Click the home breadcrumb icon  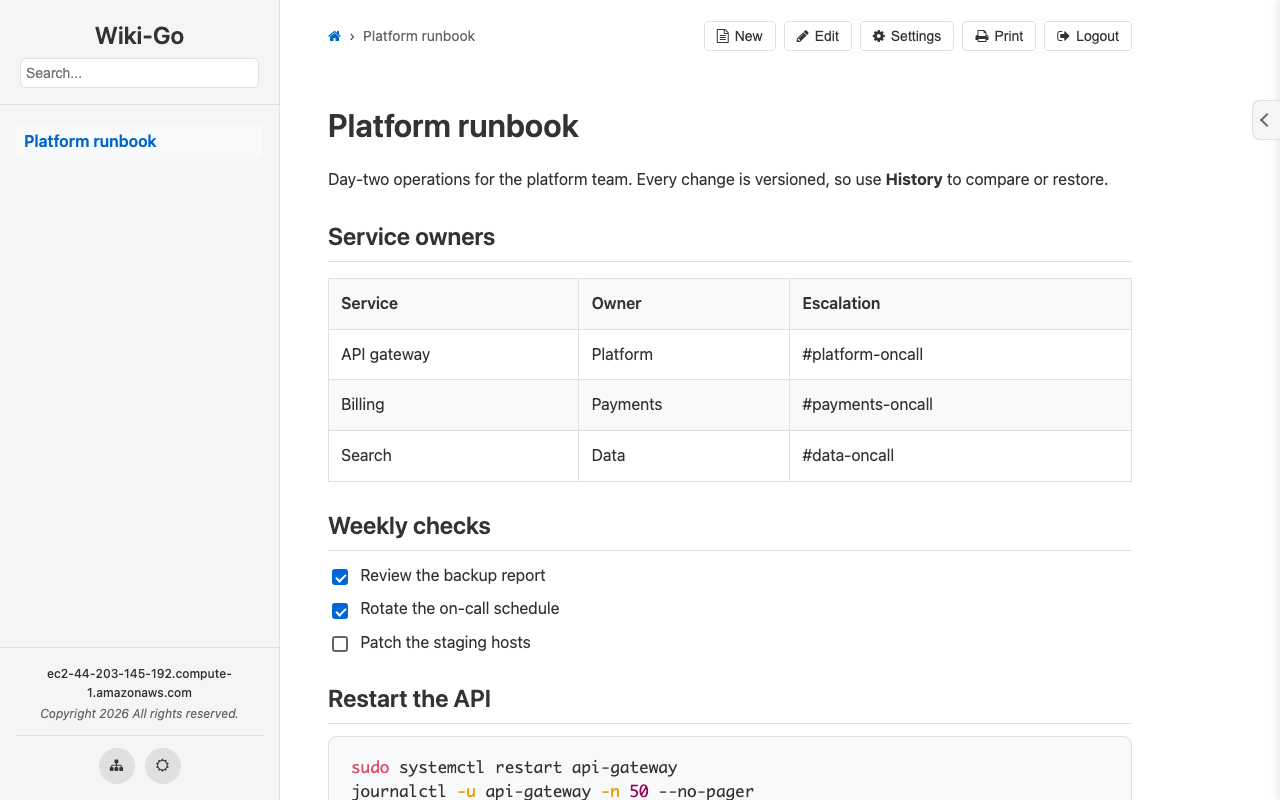[x=334, y=36]
